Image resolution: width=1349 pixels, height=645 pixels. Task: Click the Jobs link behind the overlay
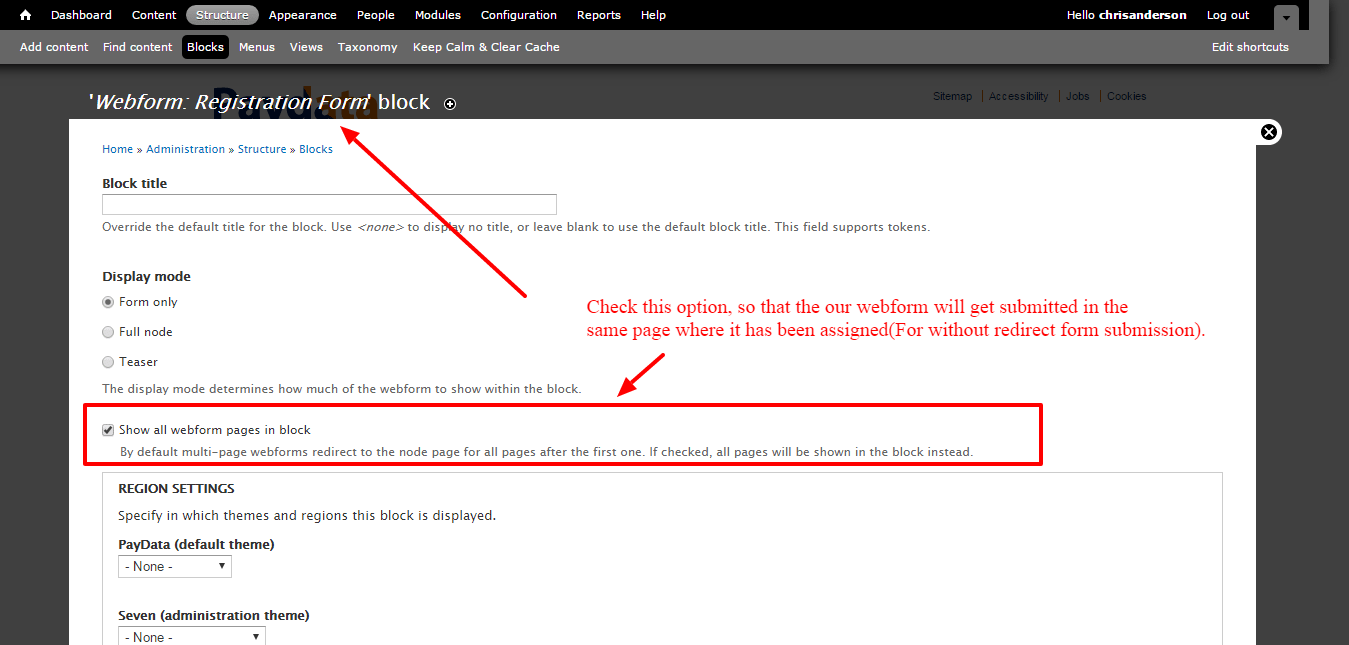point(1077,96)
